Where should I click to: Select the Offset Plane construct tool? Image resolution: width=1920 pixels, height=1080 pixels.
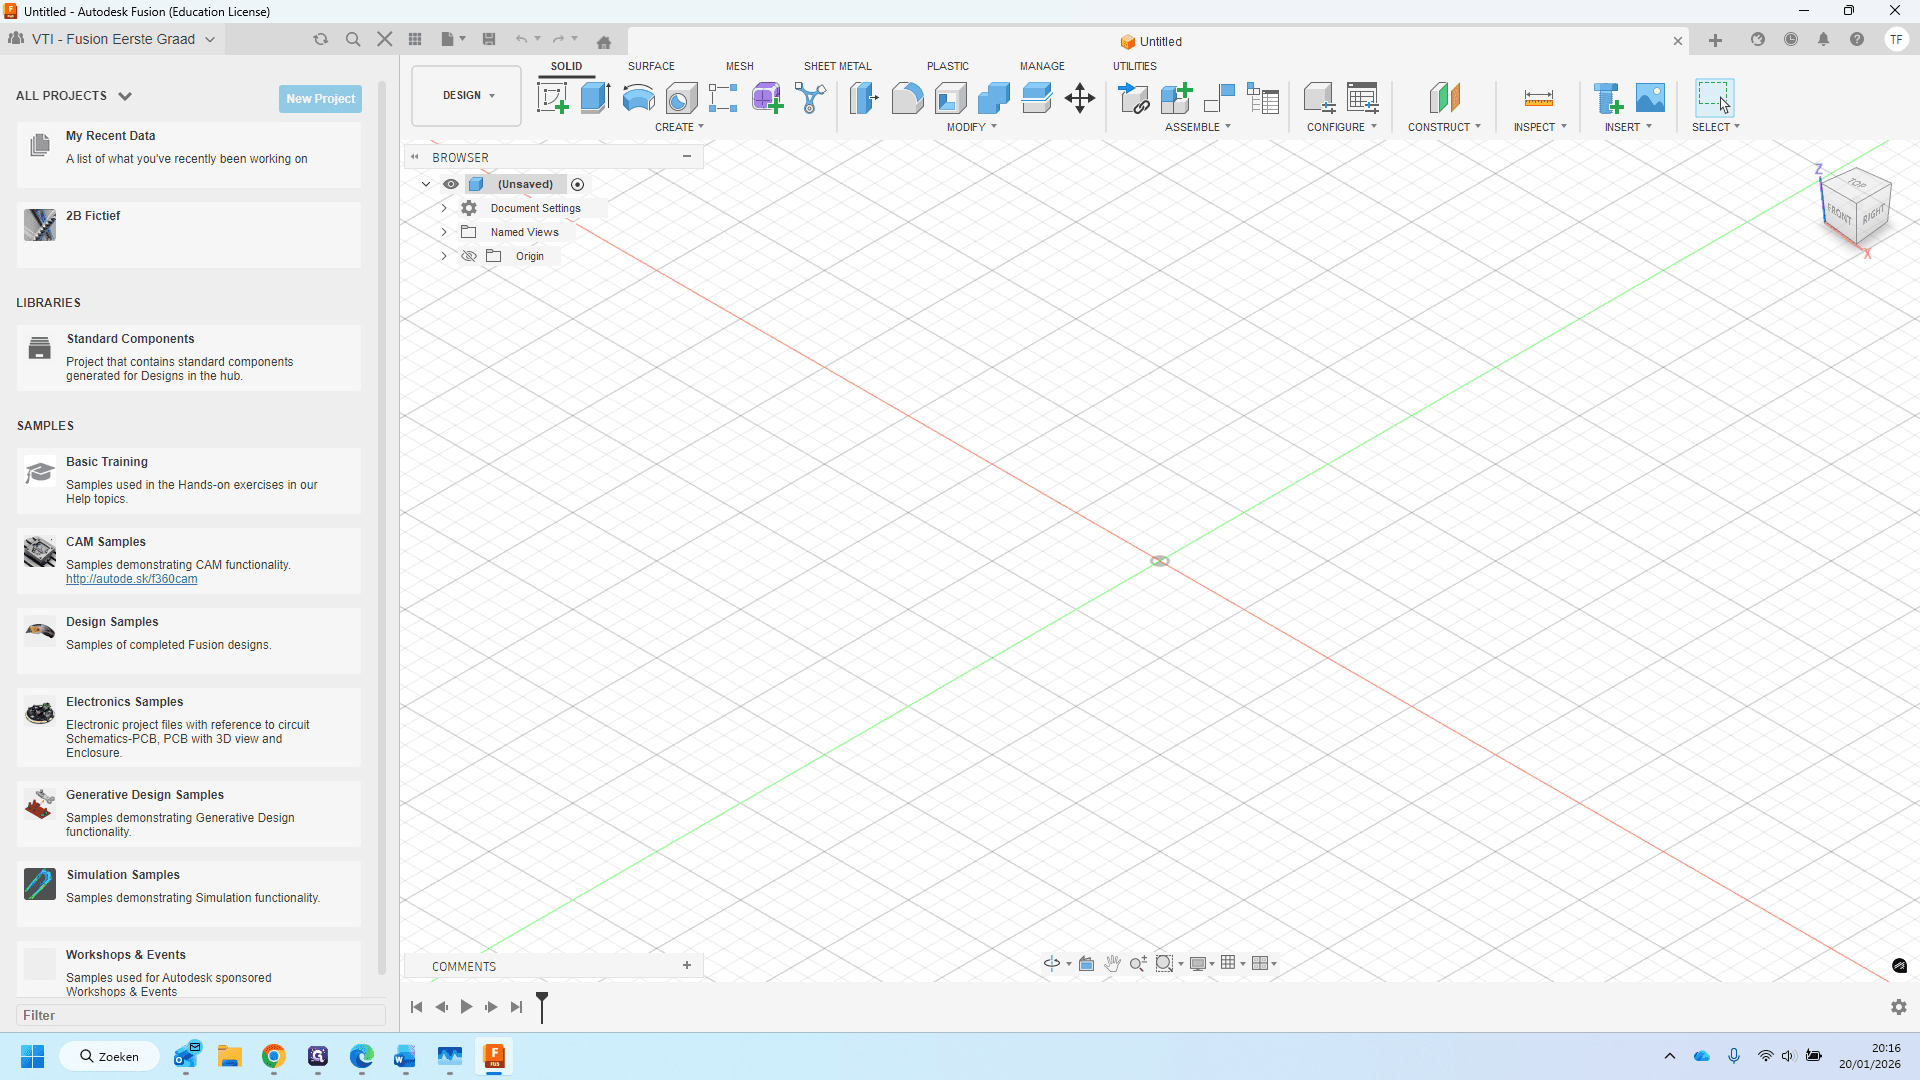[x=1444, y=98]
